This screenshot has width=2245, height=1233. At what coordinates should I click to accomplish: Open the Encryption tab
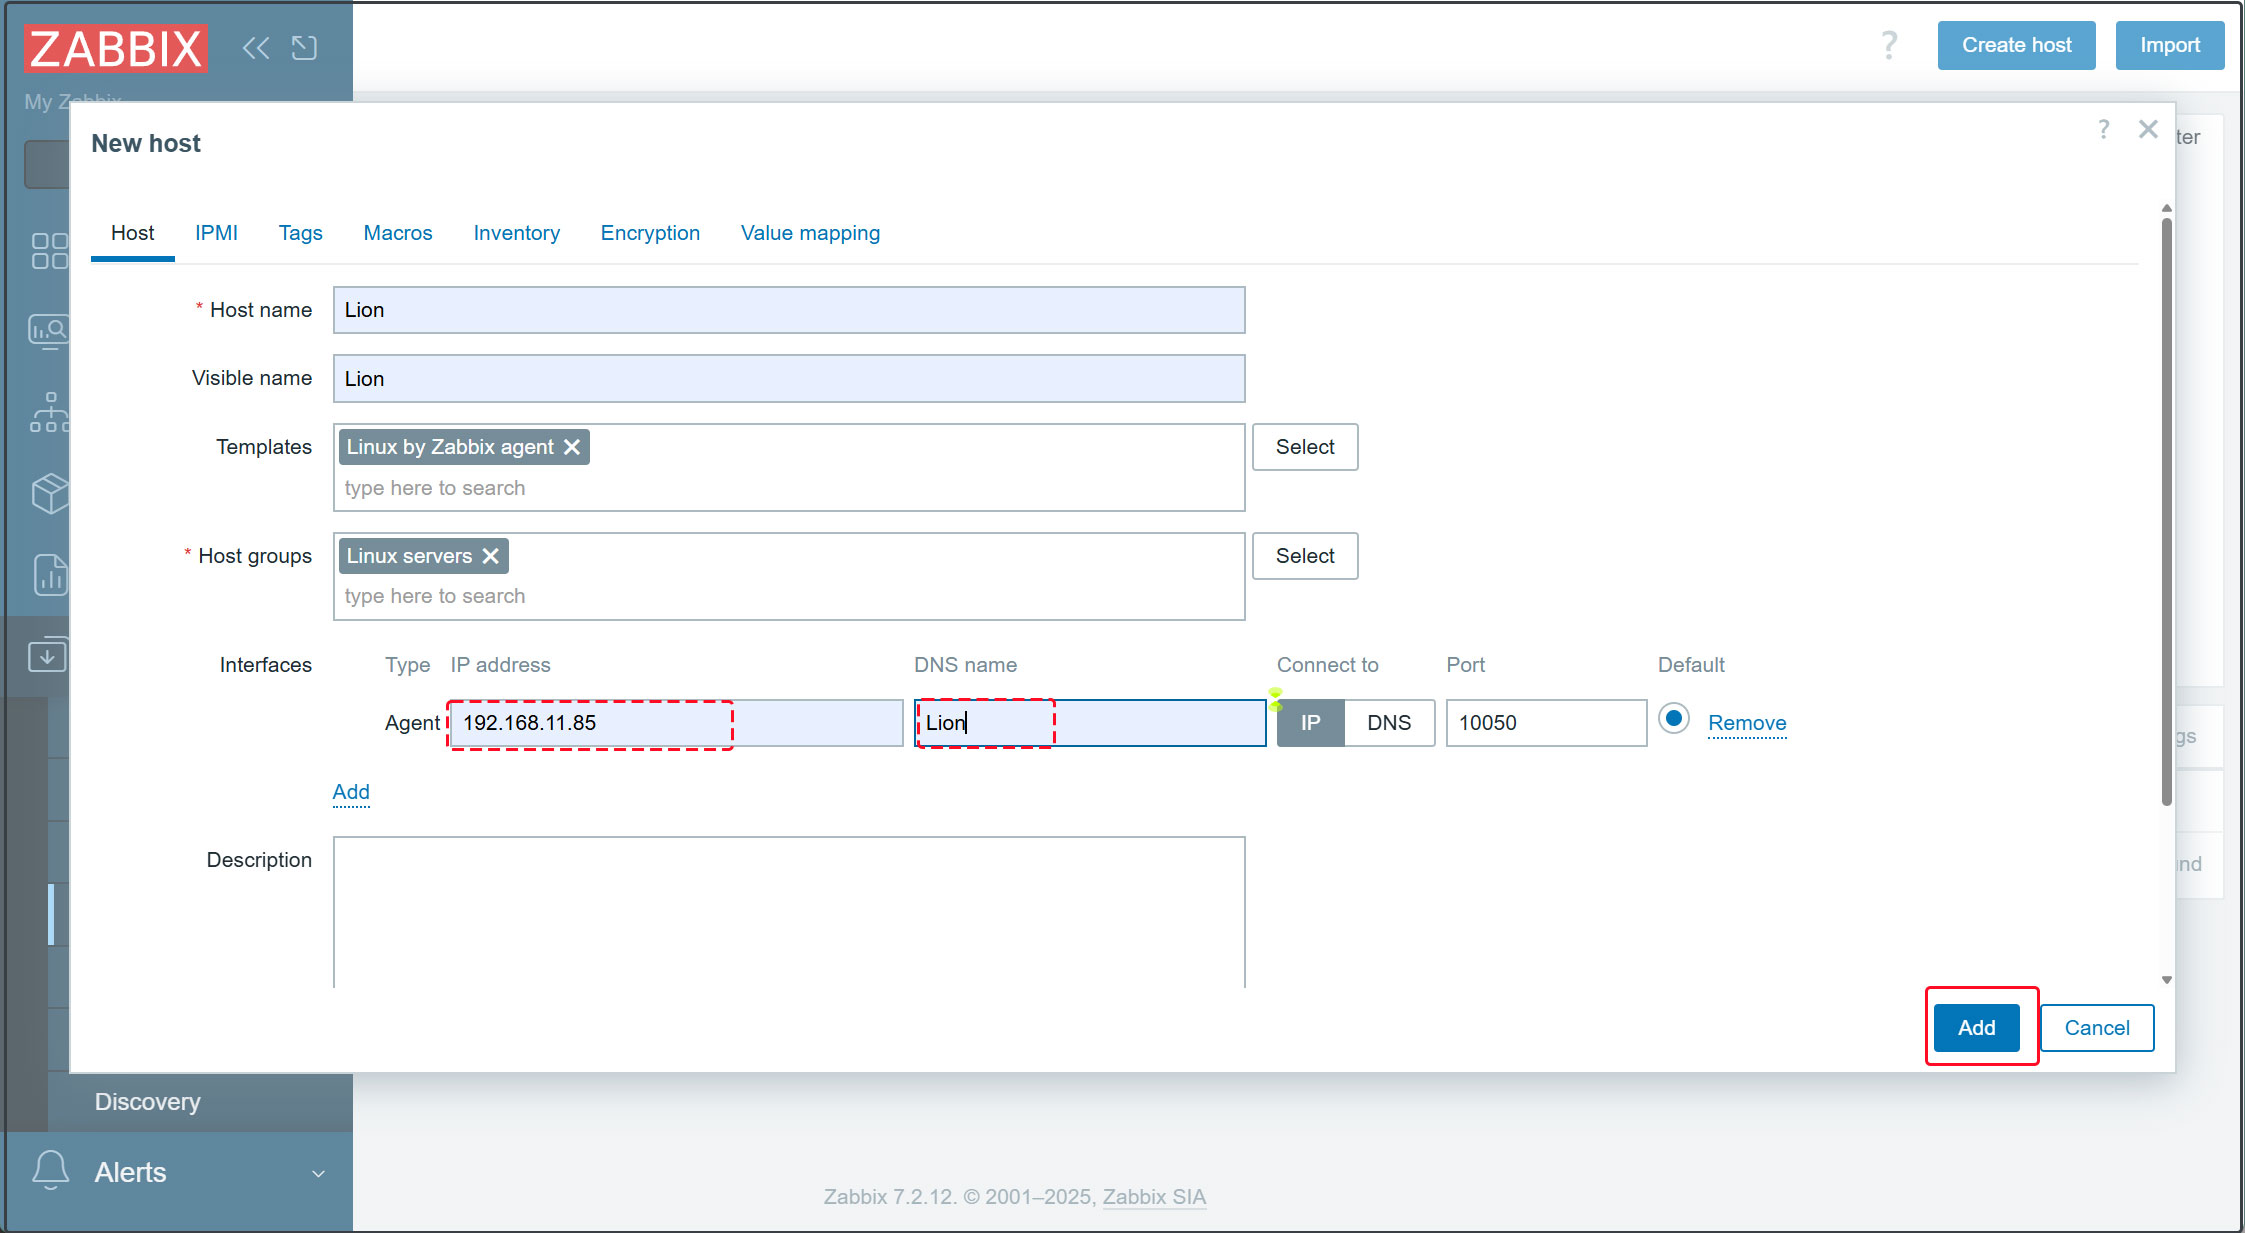tap(650, 233)
